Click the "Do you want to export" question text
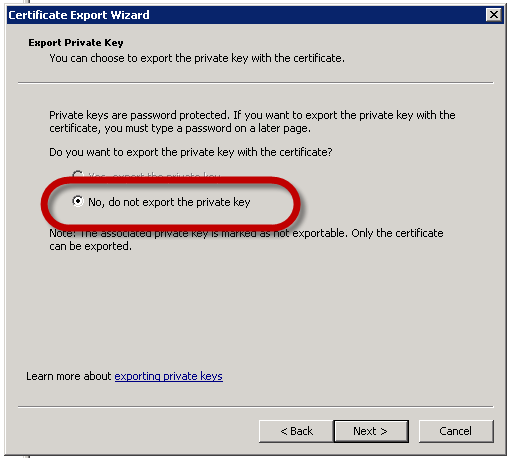 coord(191,152)
